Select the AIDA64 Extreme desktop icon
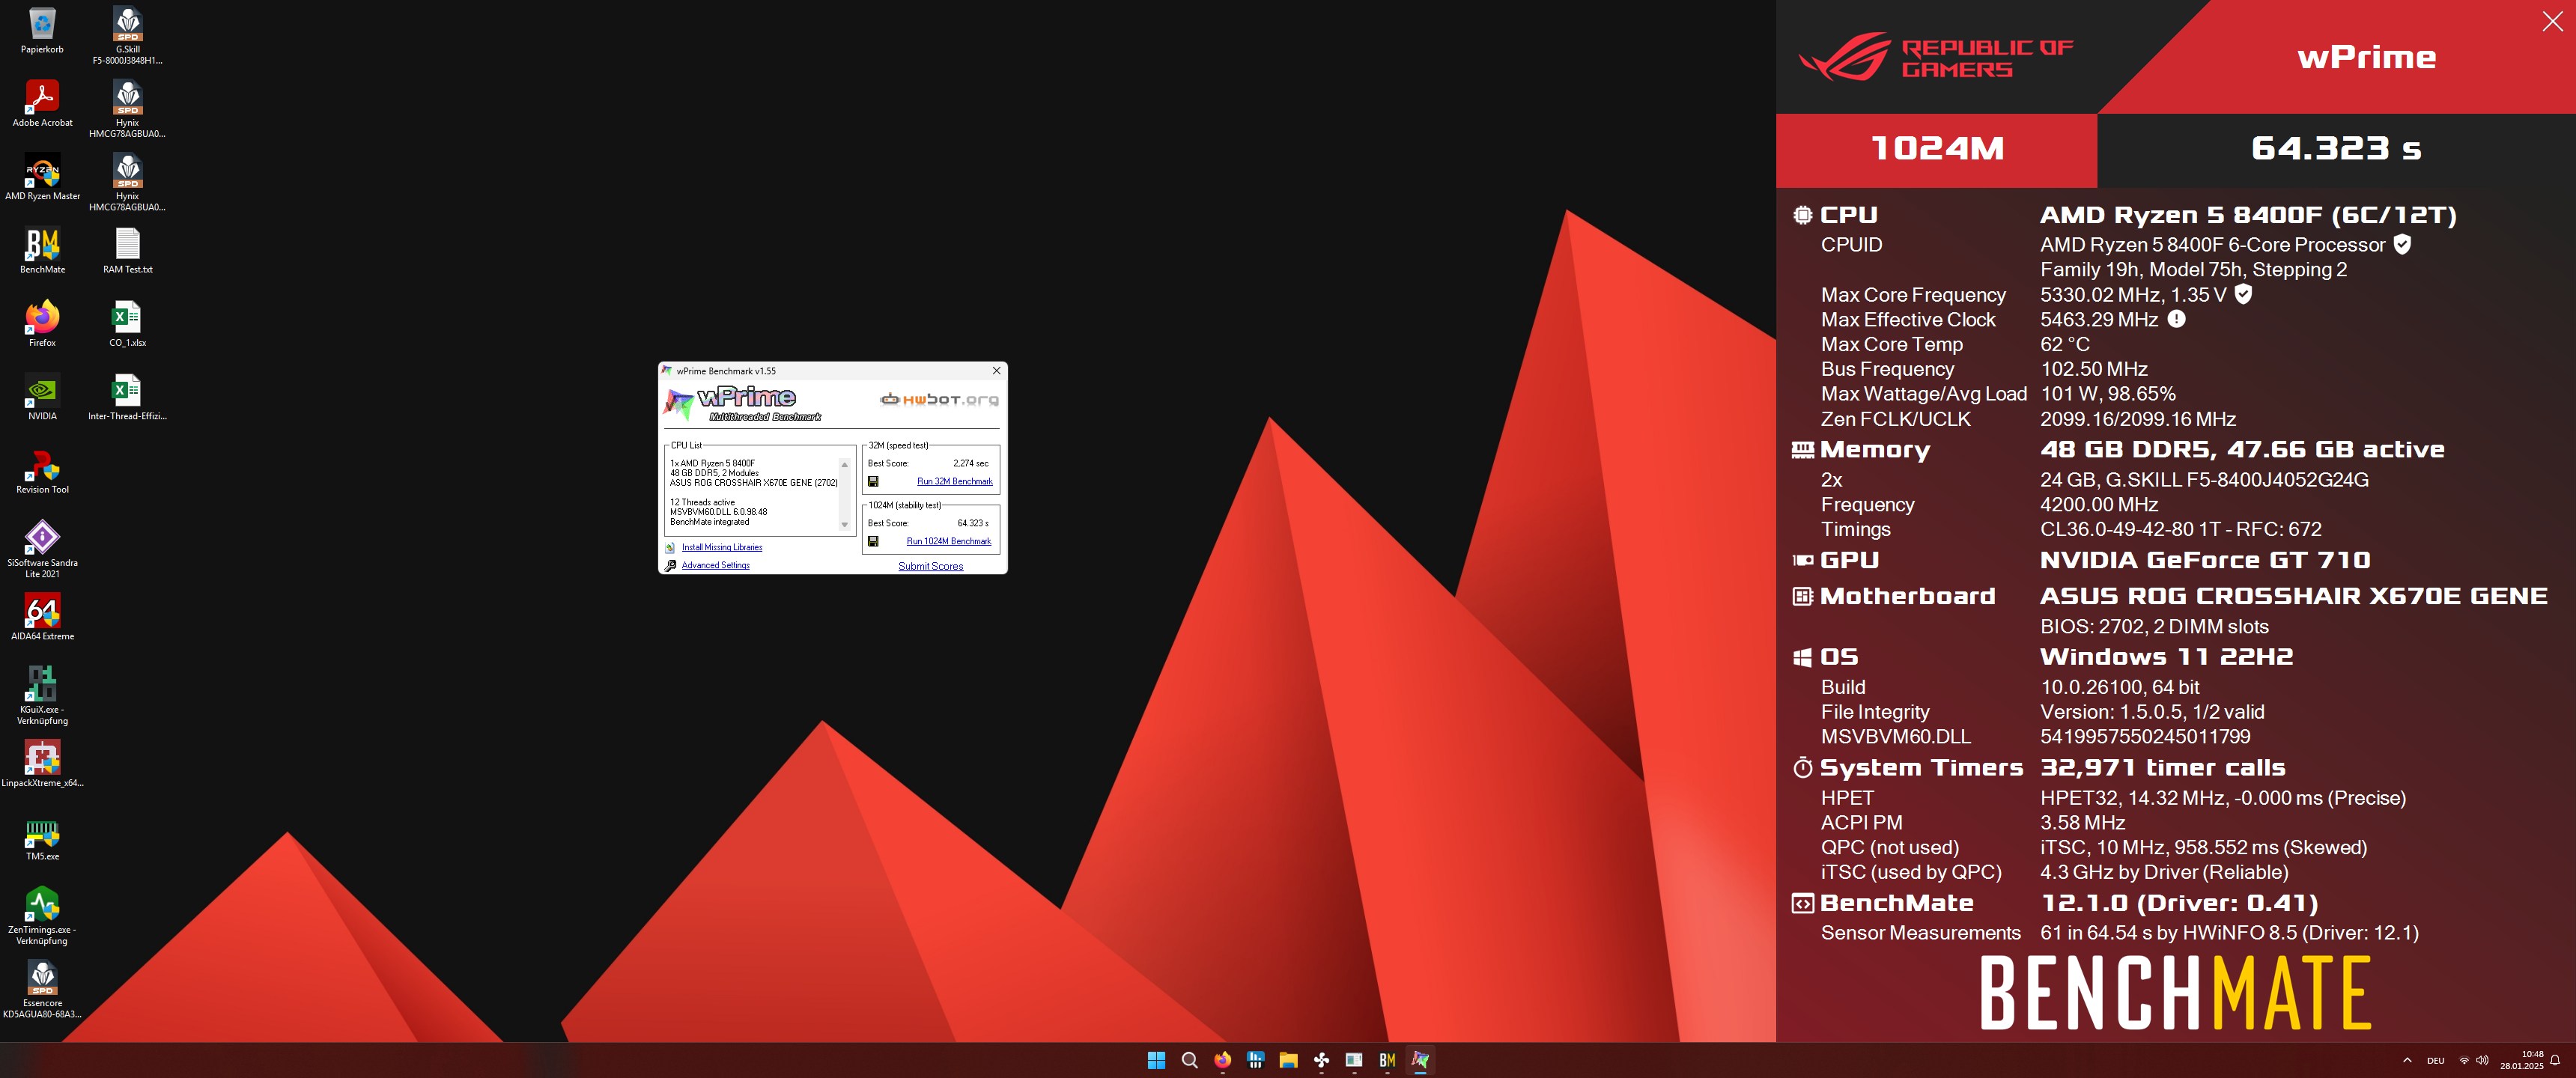The width and height of the screenshot is (2576, 1078). [x=42, y=616]
